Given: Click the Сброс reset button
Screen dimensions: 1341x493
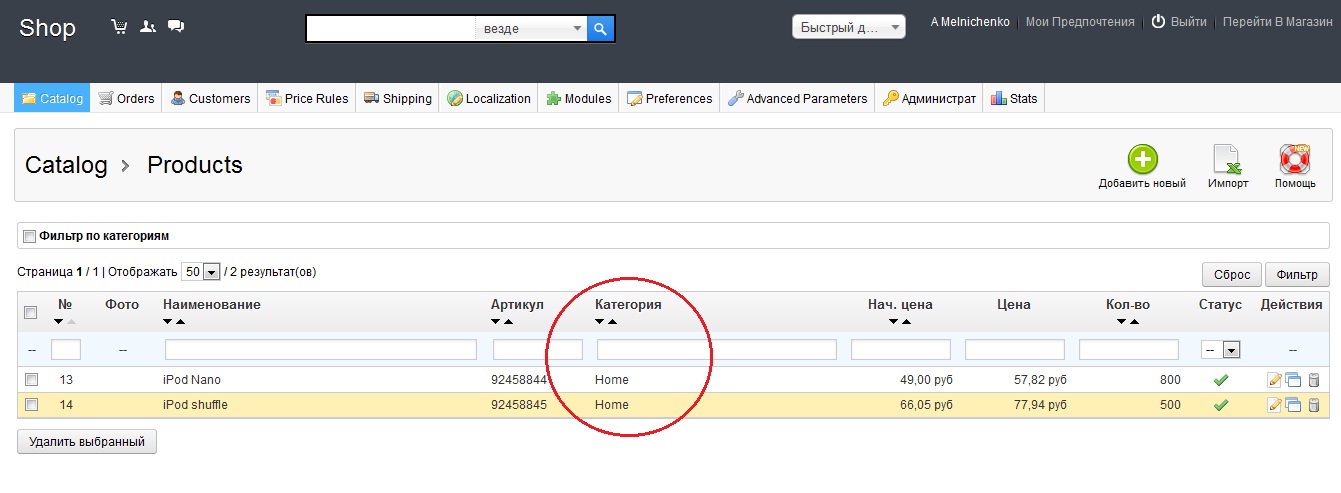Looking at the screenshot, I should click(1232, 274).
